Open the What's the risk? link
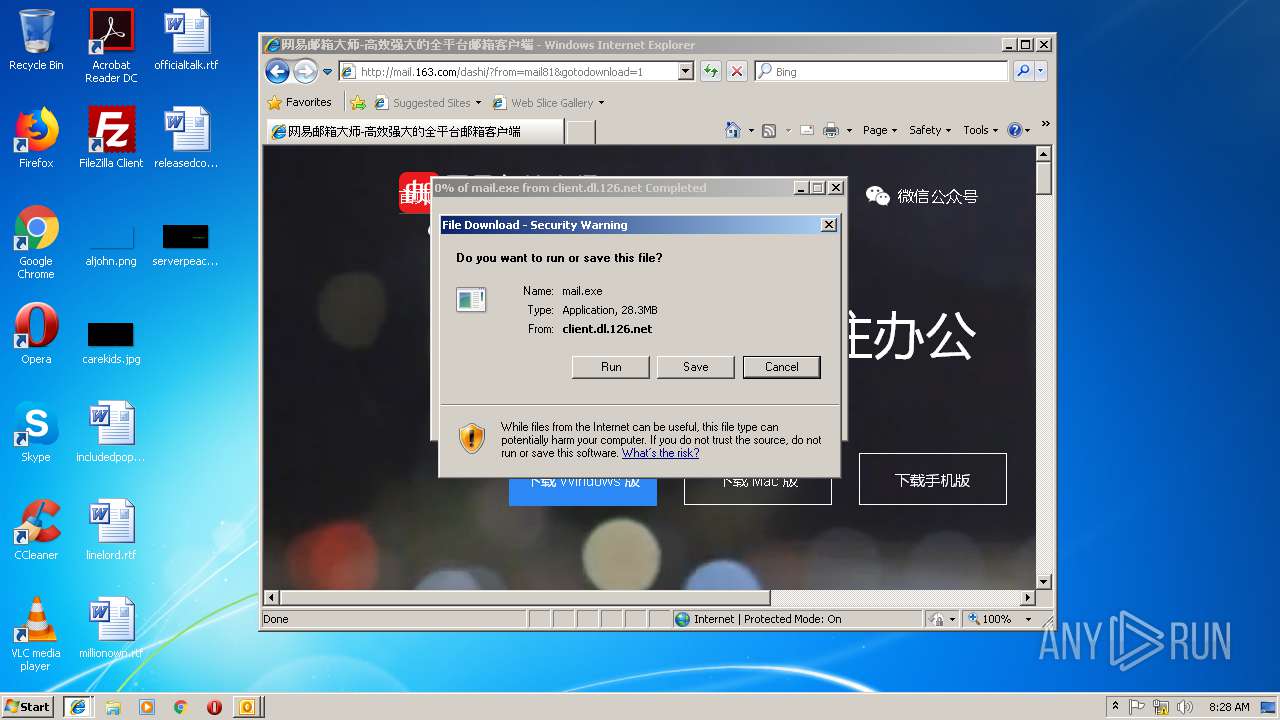Image resolution: width=1280 pixels, height=720 pixels. coord(660,453)
